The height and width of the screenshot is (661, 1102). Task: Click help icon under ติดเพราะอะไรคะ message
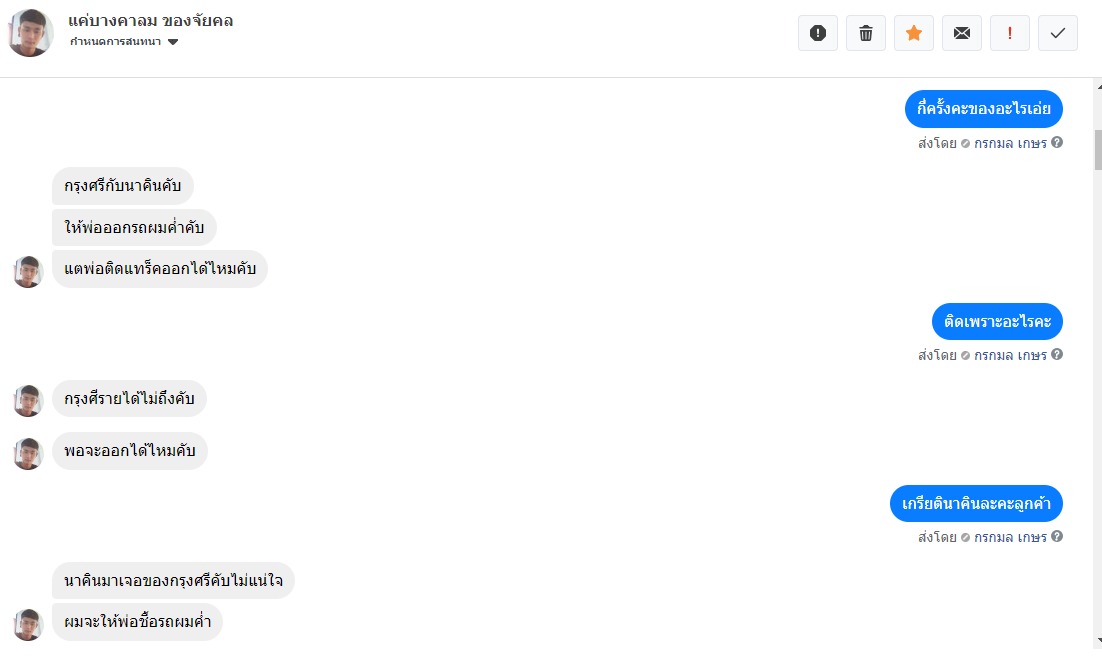[1057, 355]
